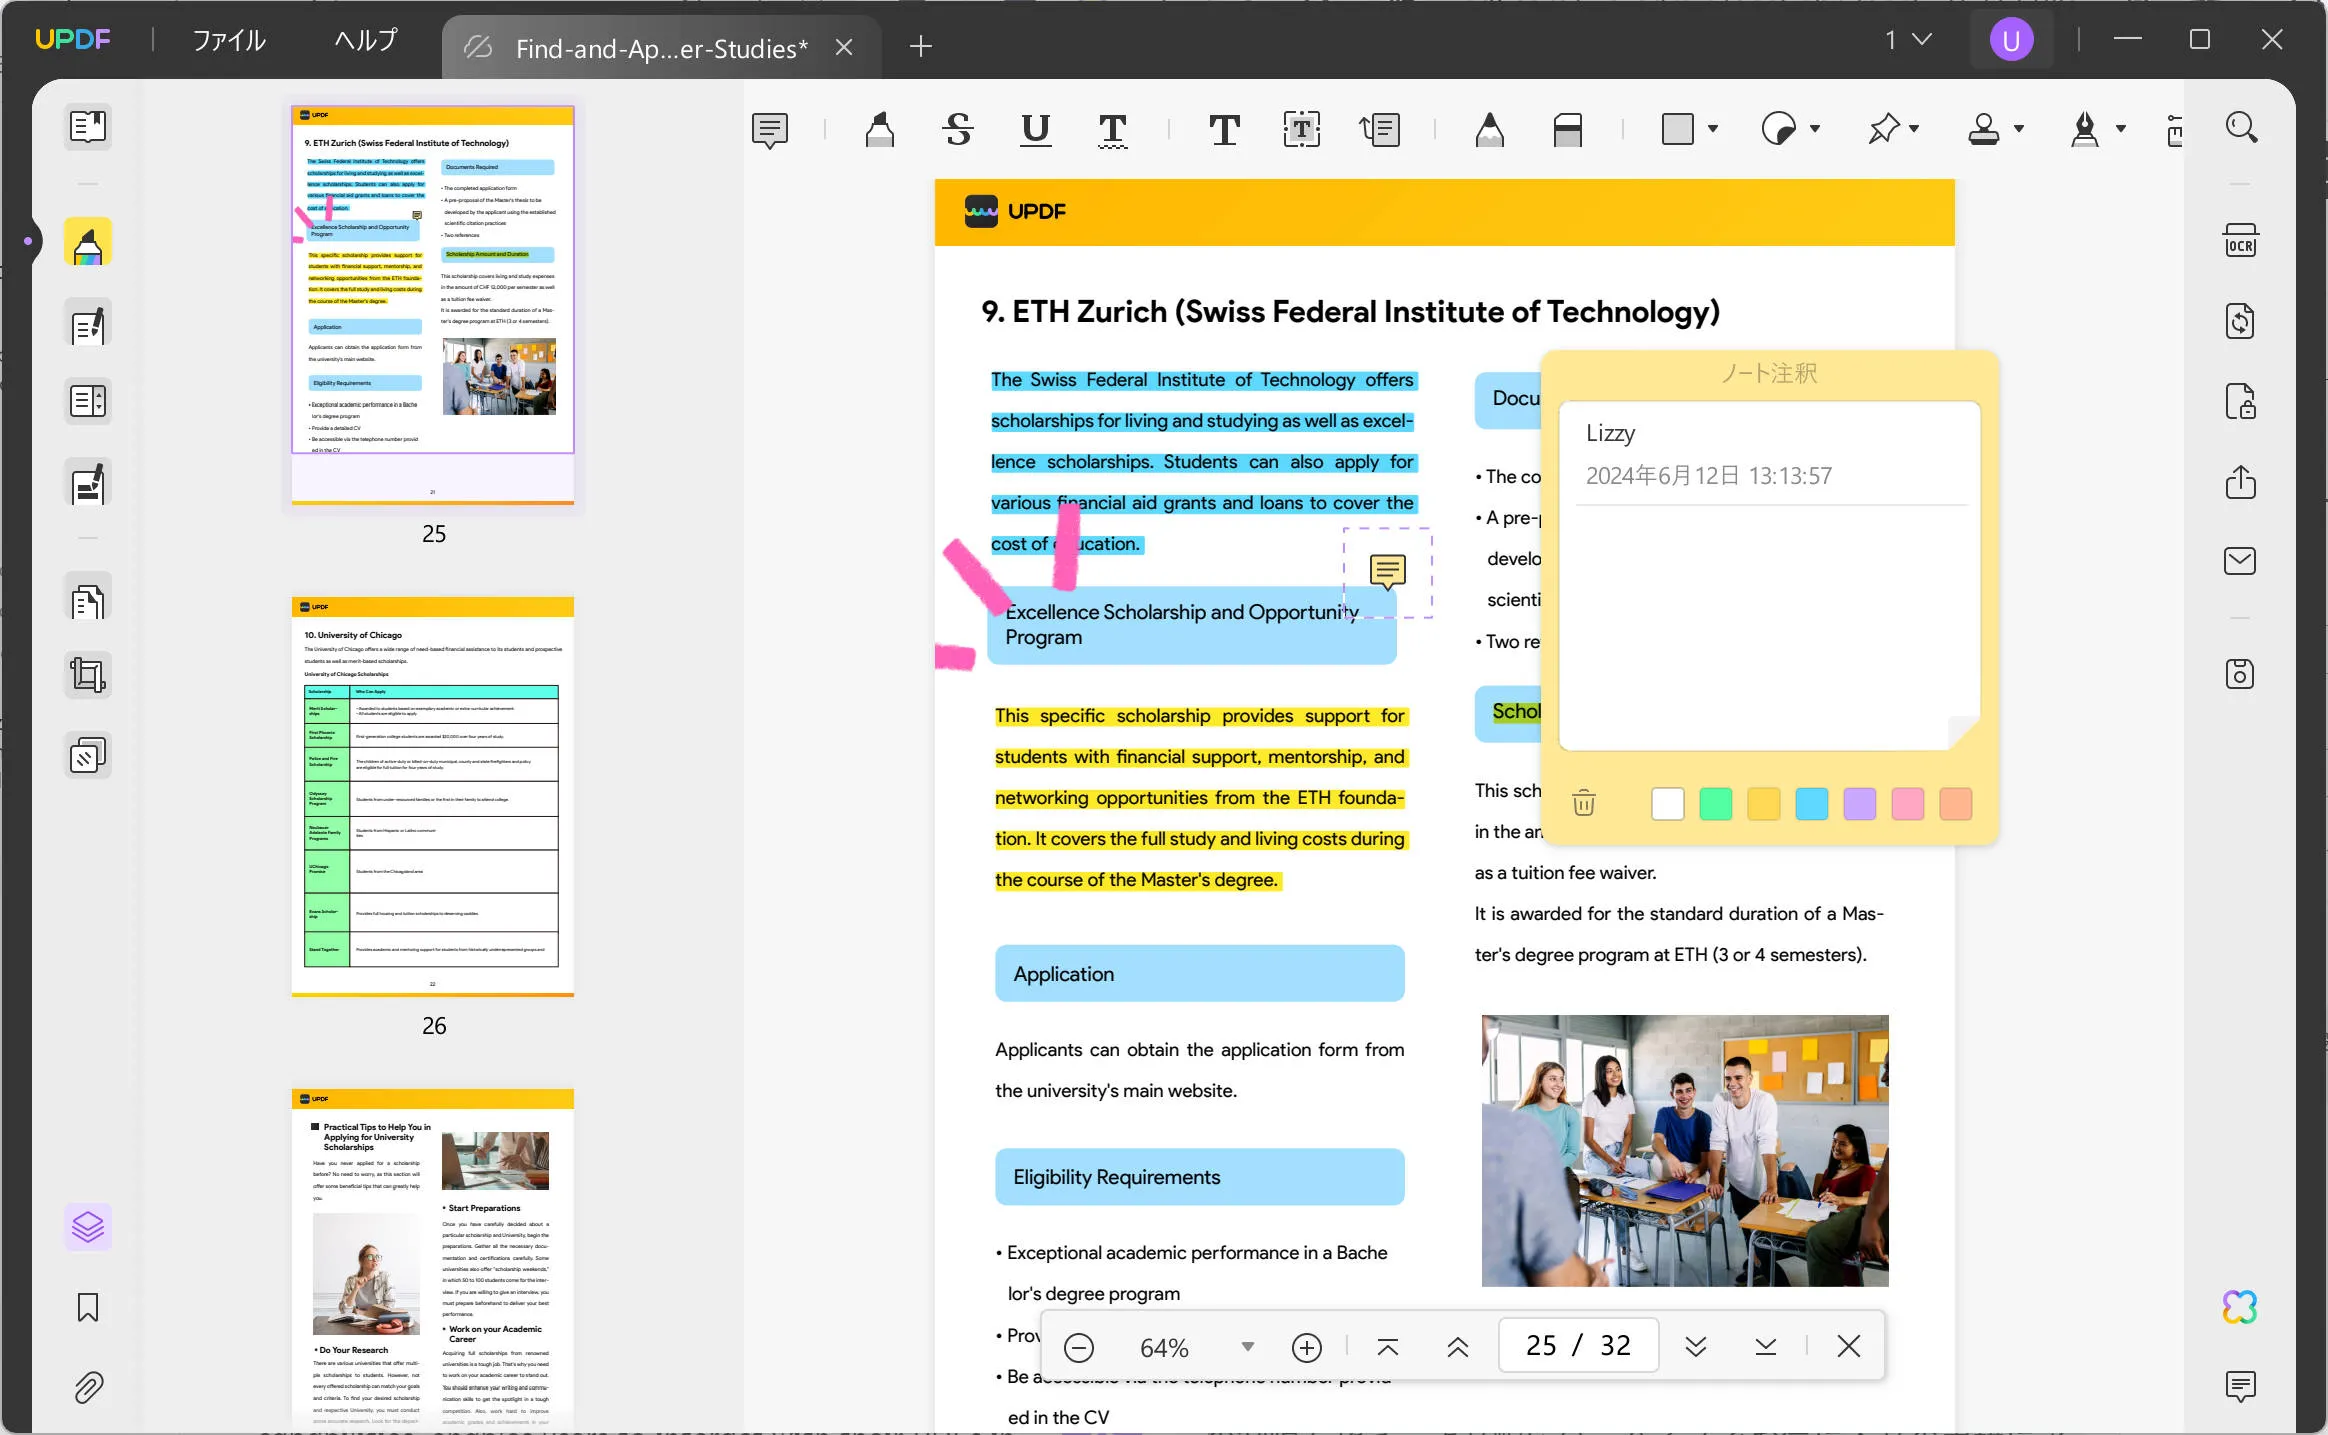Select the squiggly underline tool
The image size is (2328, 1435).
[x=1112, y=129]
